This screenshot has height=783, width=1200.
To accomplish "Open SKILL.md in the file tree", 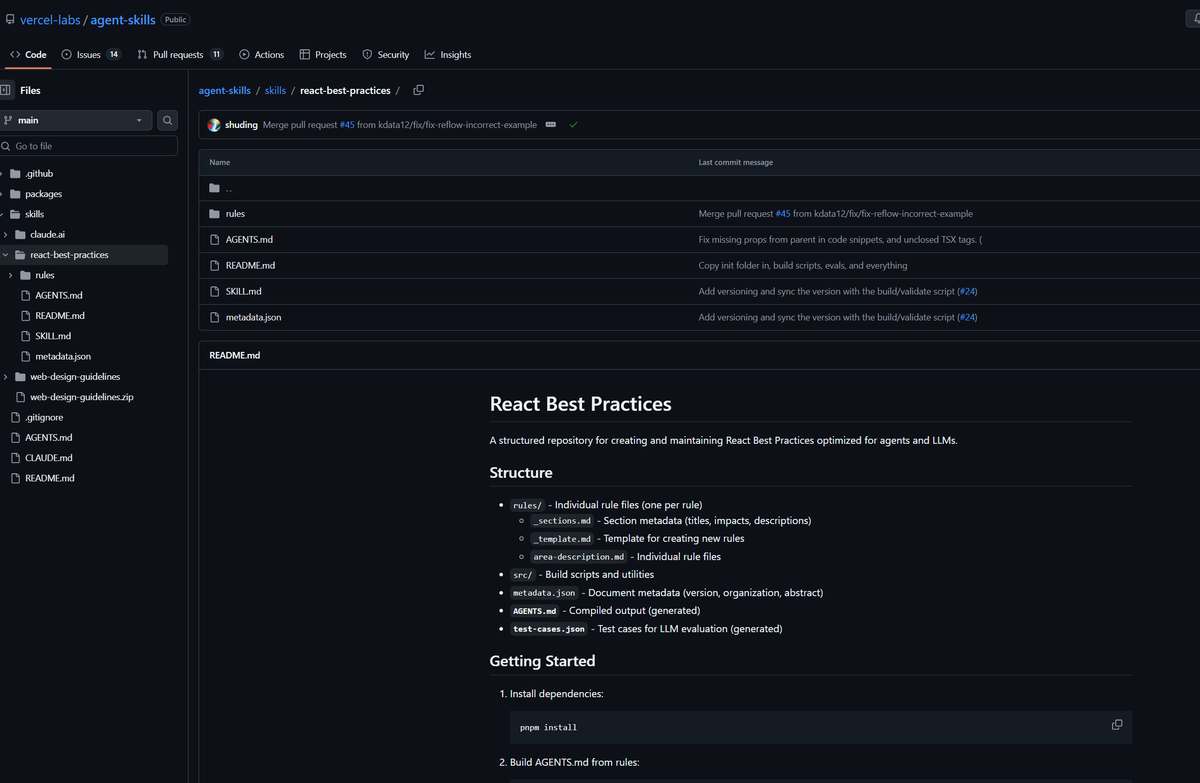I will (53, 336).
